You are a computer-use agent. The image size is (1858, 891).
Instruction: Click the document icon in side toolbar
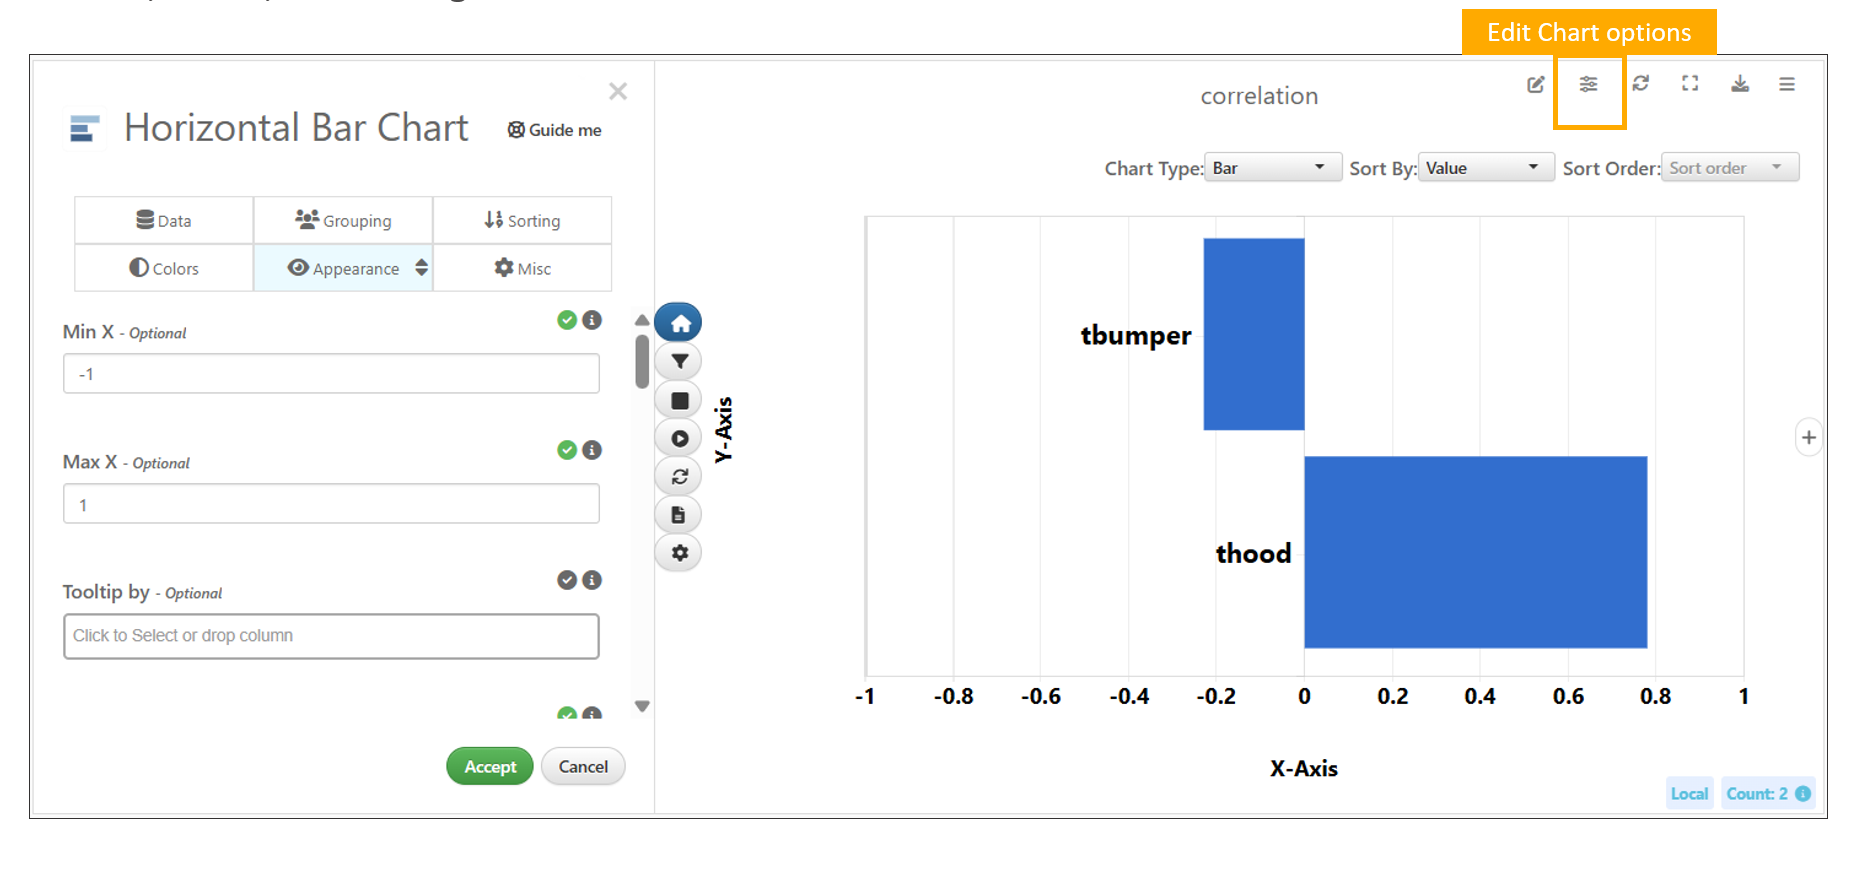click(679, 515)
